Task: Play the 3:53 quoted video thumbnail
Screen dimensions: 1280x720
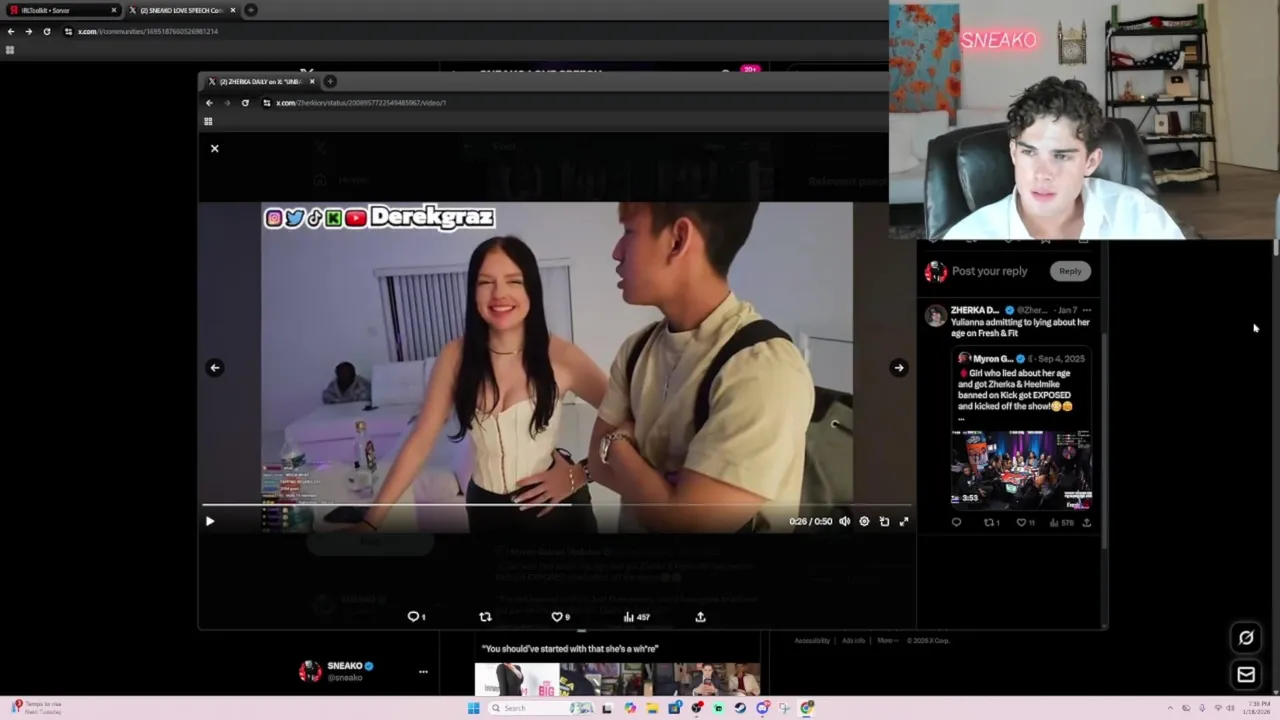Action: tap(1021, 470)
